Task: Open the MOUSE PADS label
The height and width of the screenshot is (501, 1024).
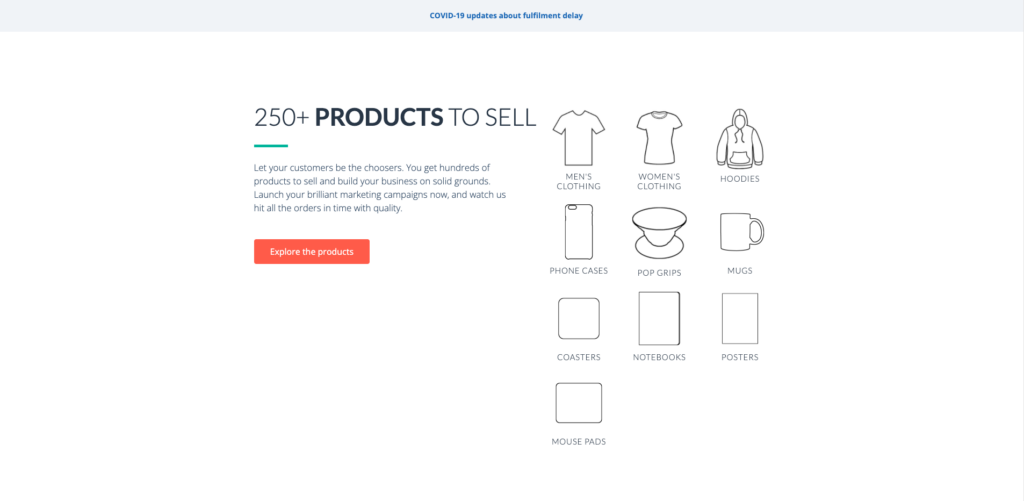Action: [x=579, y=442]
